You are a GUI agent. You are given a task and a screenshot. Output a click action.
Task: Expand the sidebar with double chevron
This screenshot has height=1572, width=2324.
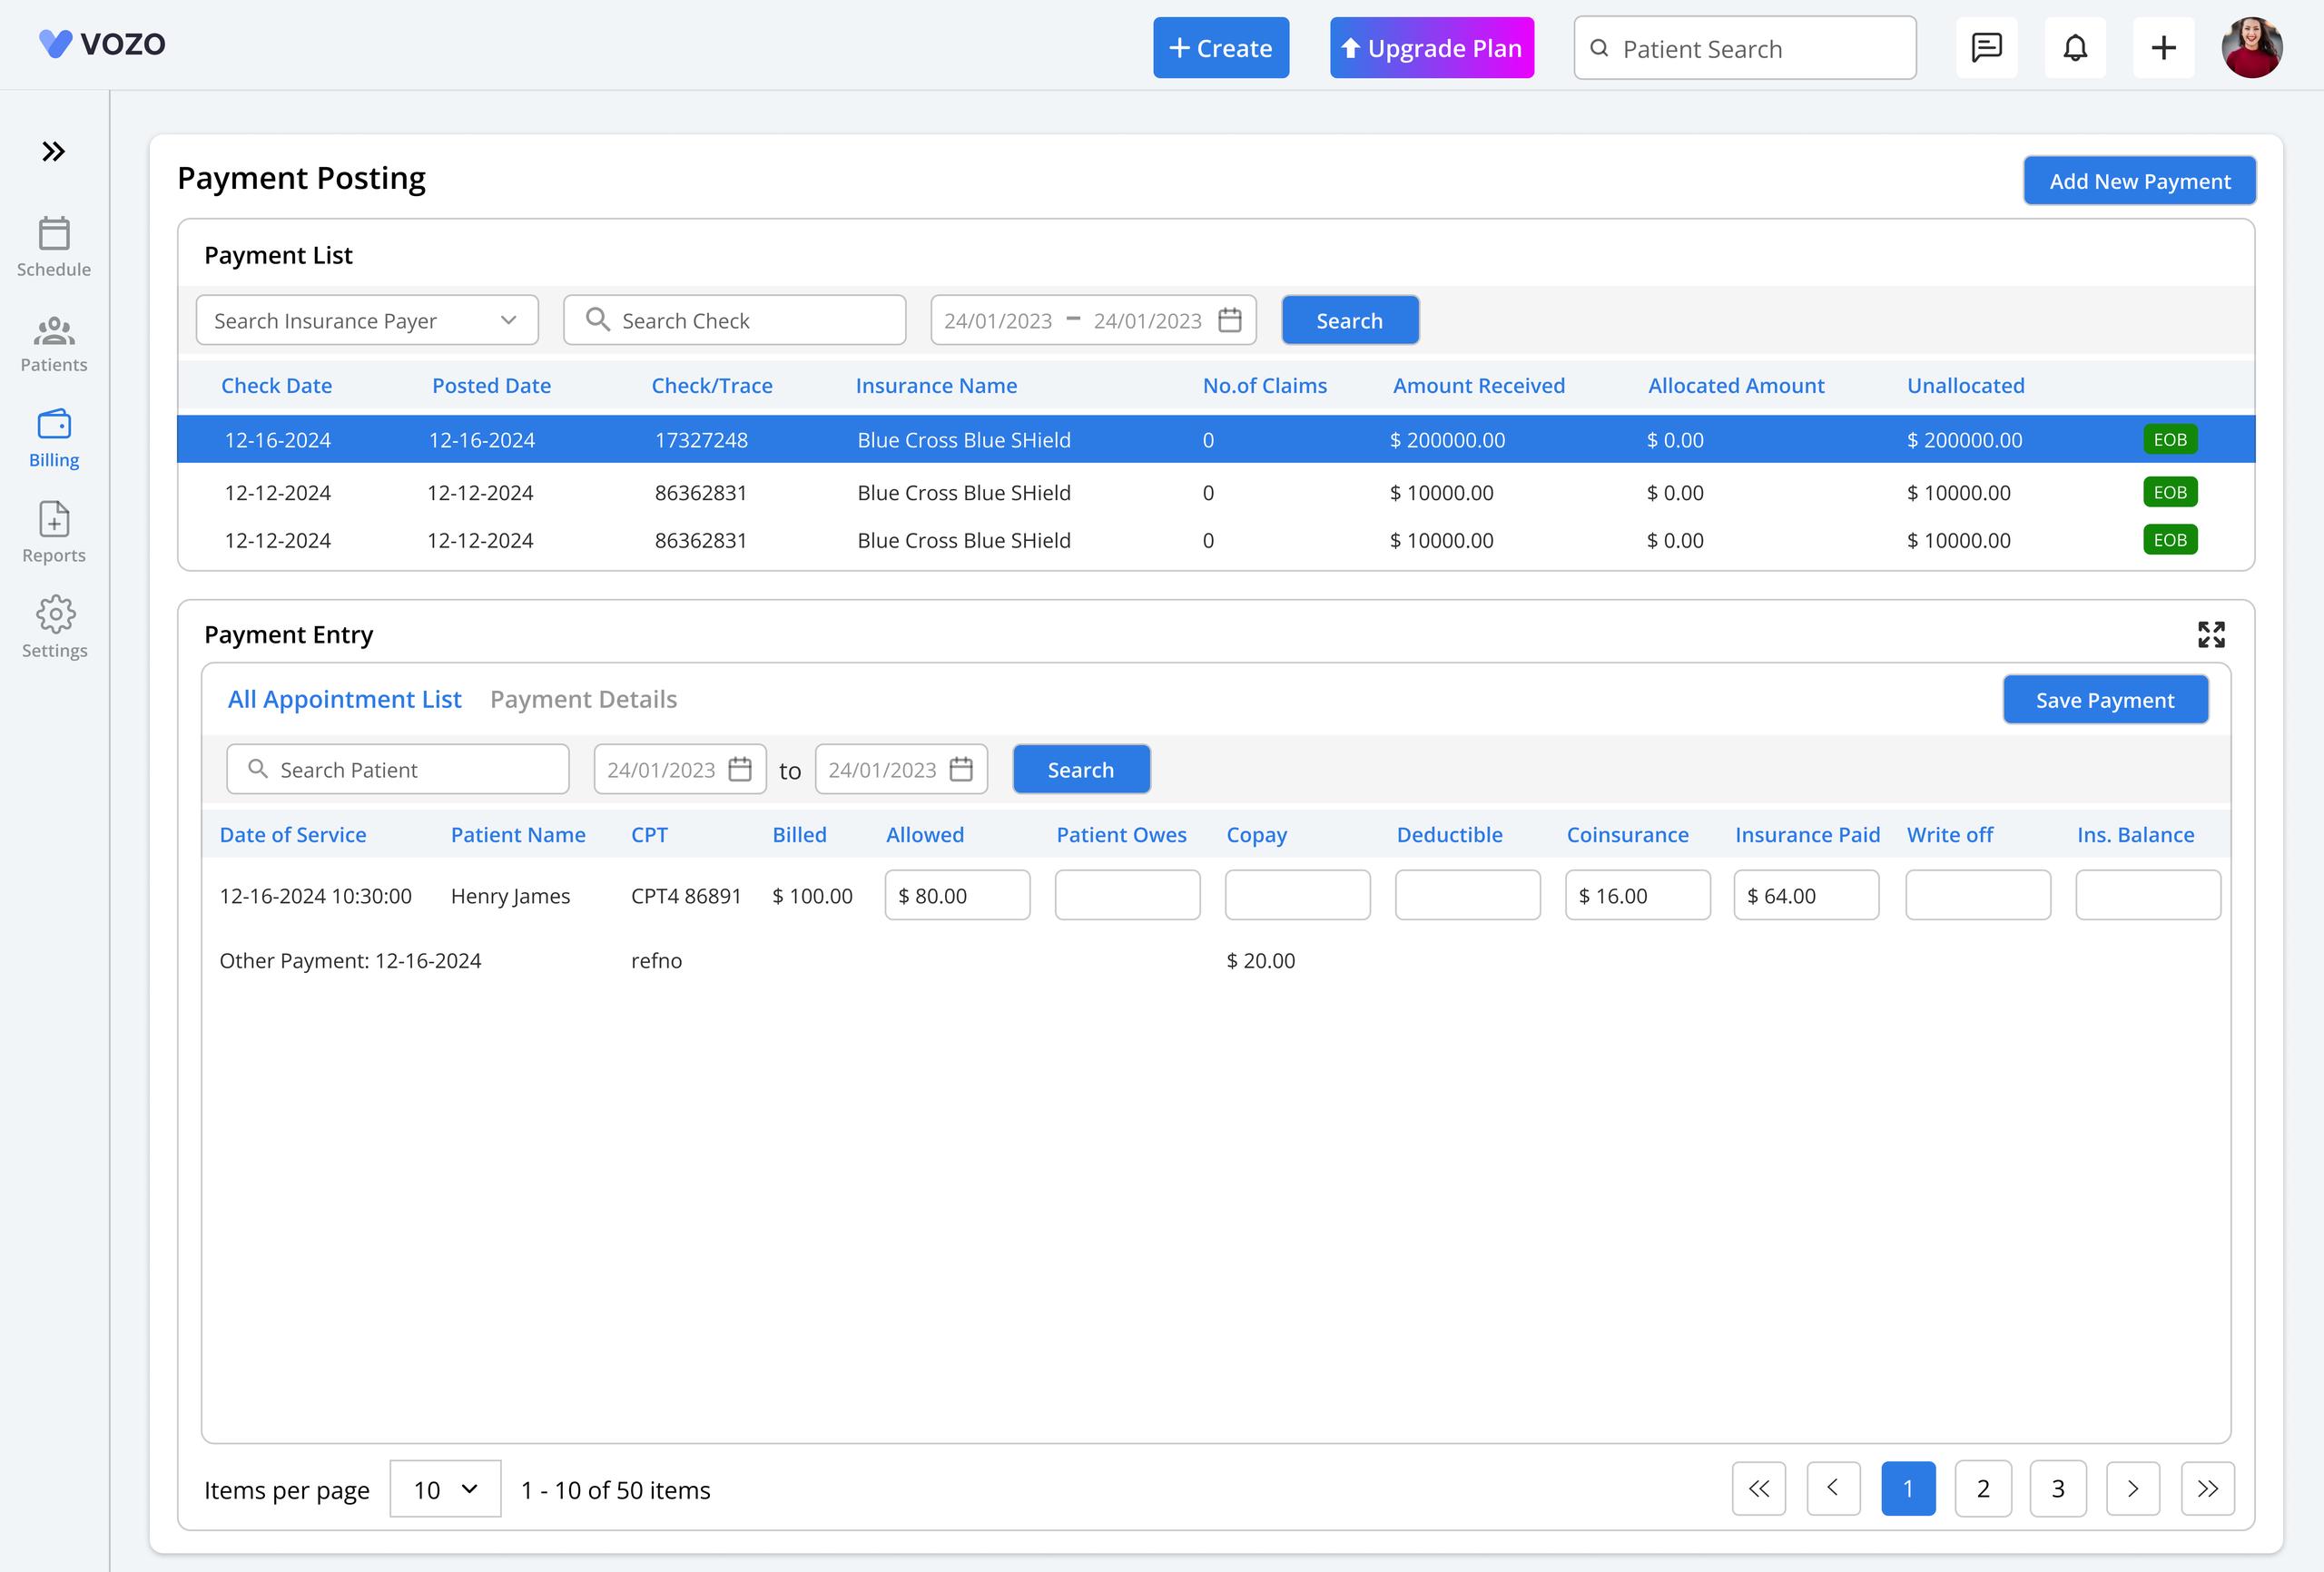pyautogui.click(x=54, y=152)
